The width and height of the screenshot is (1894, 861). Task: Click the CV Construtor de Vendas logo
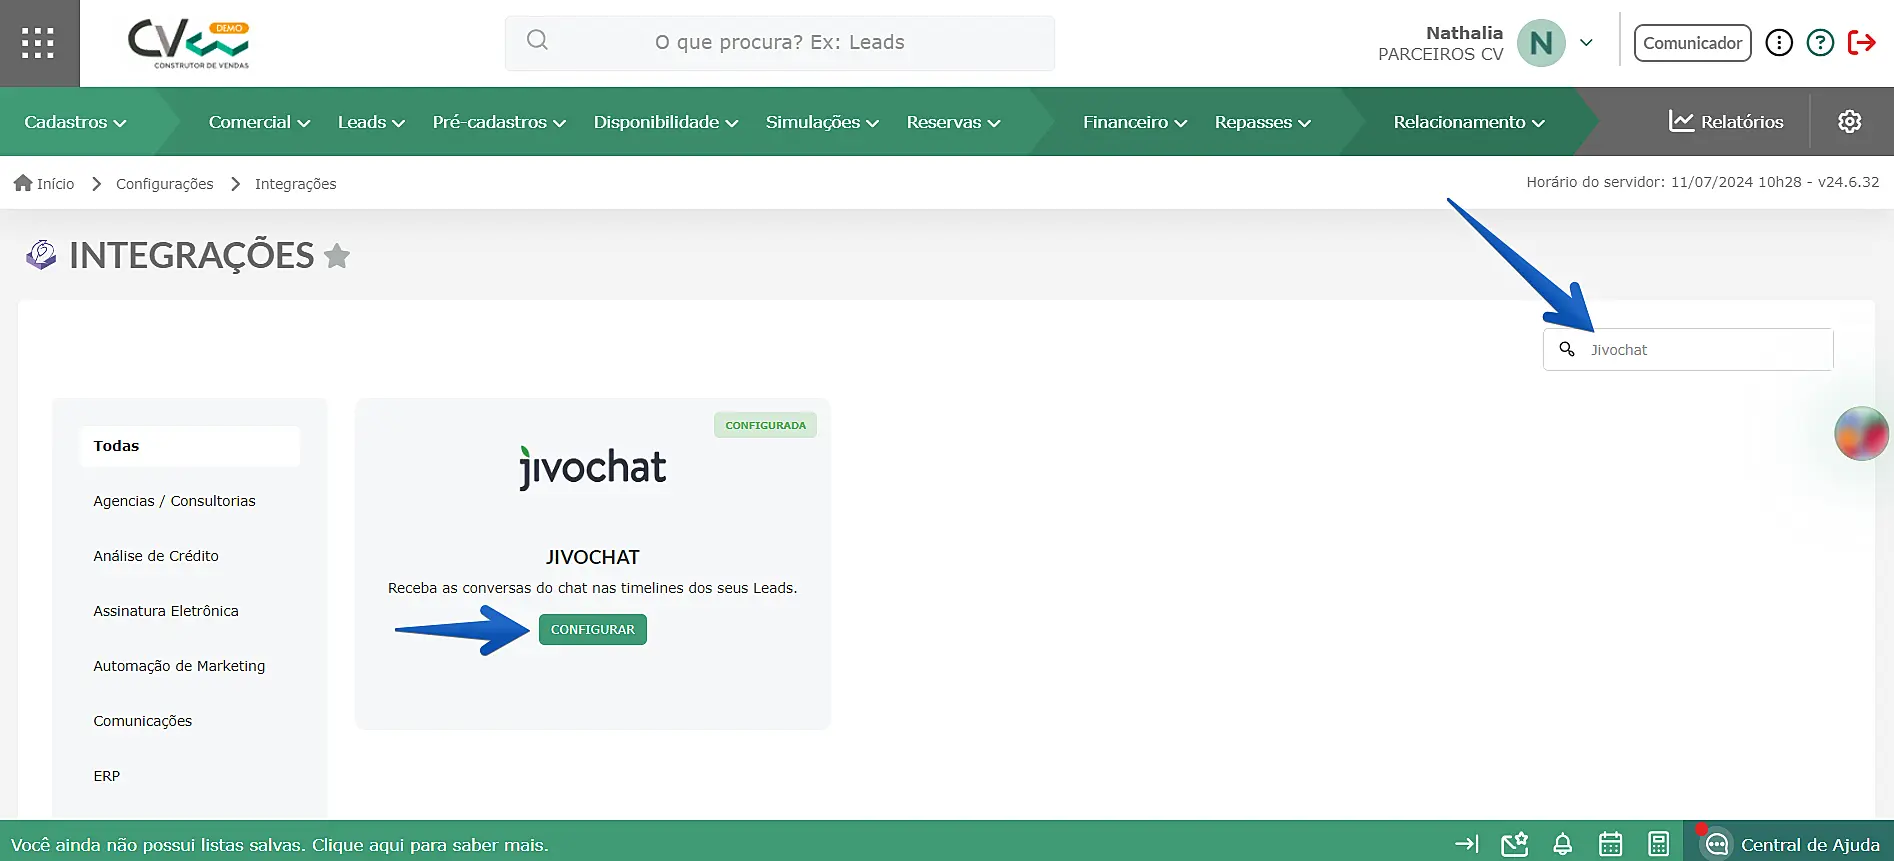tap(189, 44)
